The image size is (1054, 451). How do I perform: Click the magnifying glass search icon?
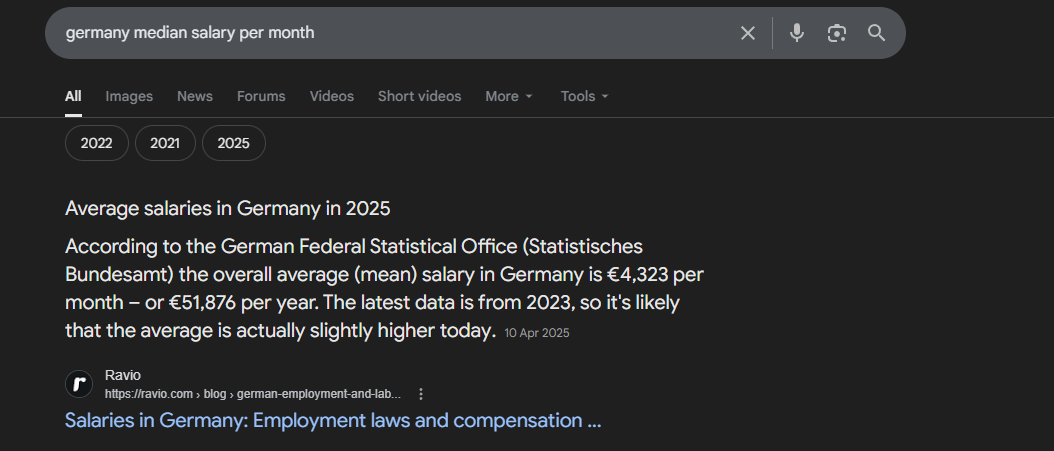pos(877,33)
